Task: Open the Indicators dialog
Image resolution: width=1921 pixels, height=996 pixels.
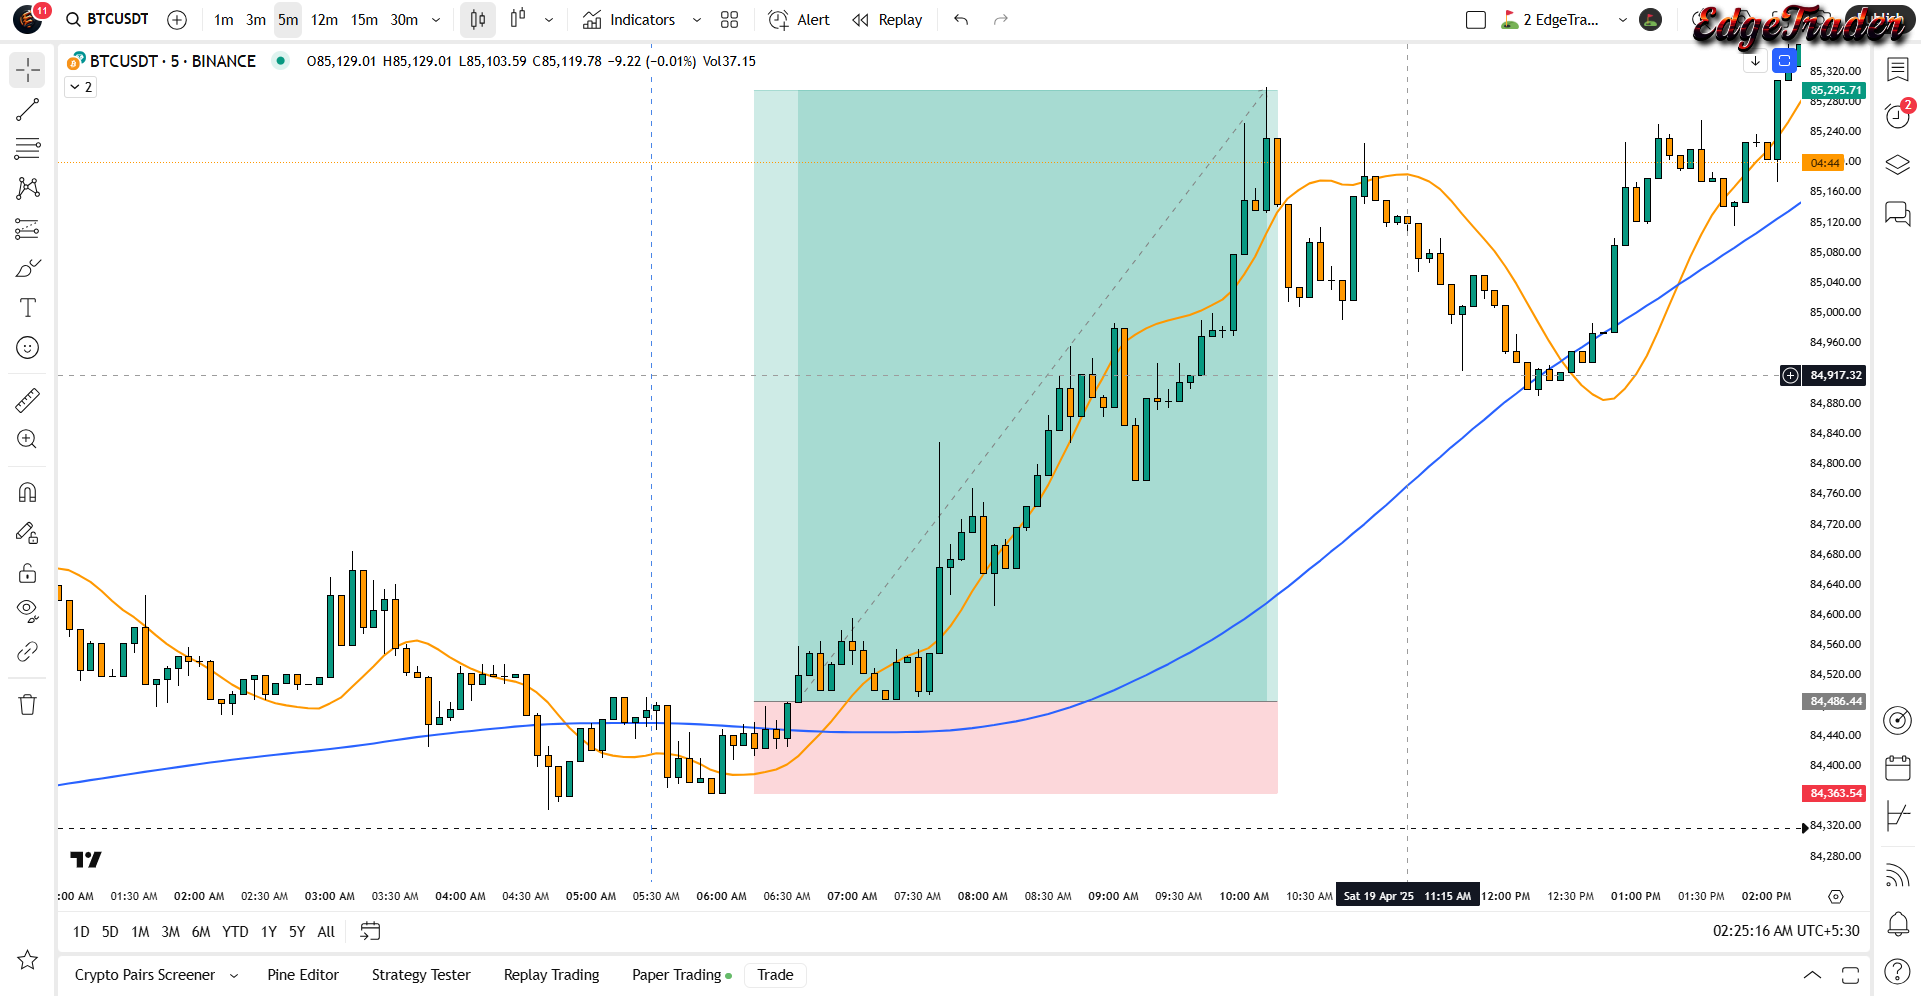Action: pos(629,19)
